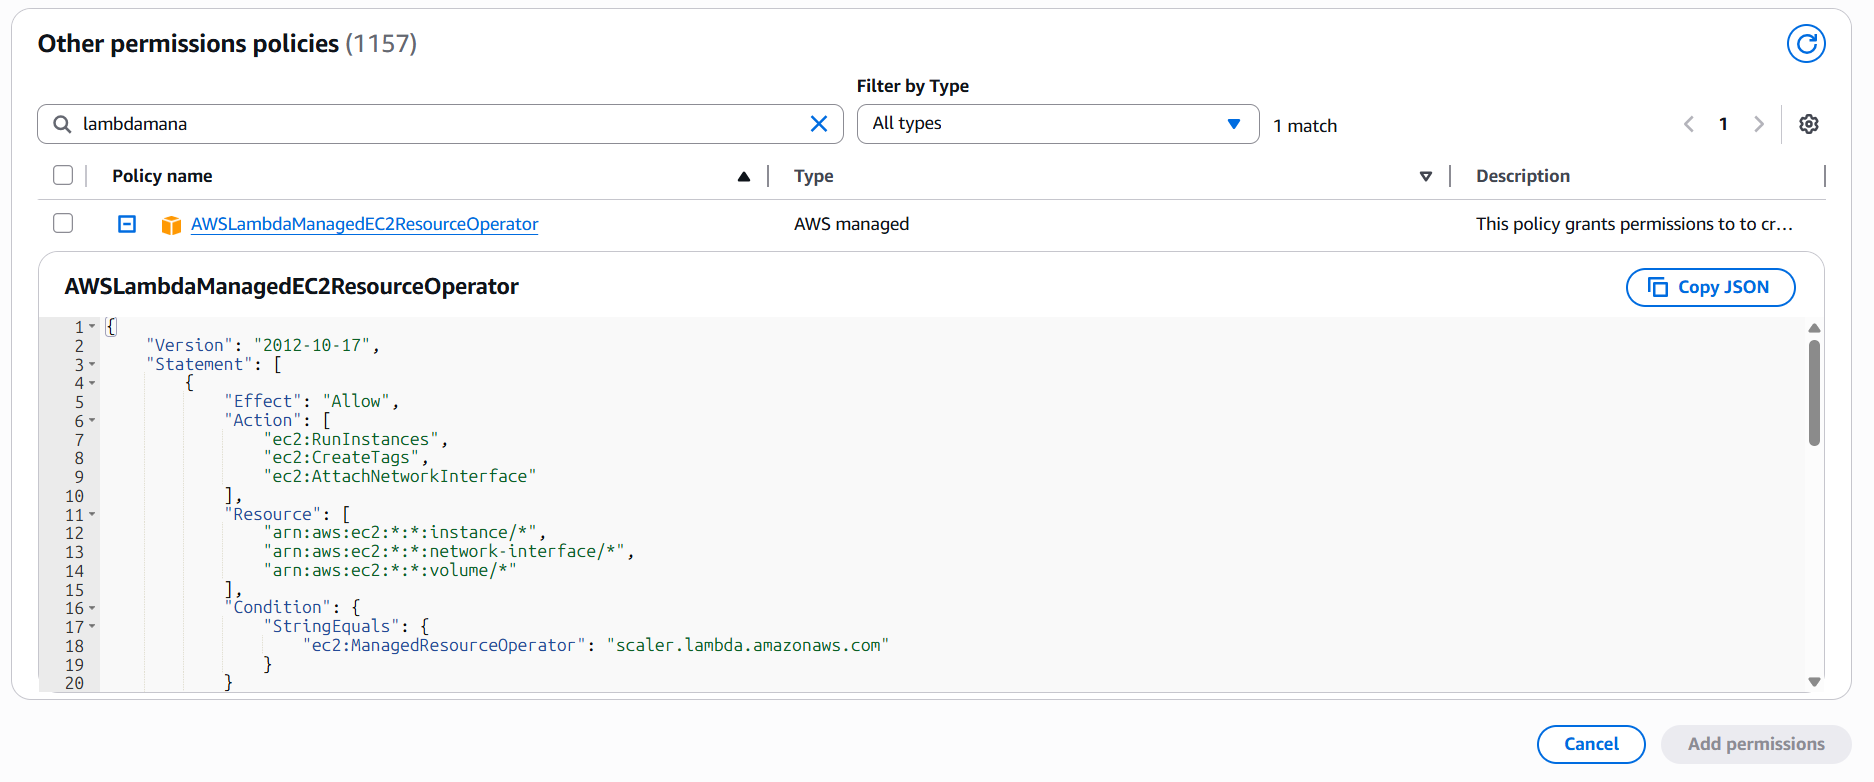Click the Type column sort arrow
Screen dimensions: 1874x782
(x=1425, y=177)
